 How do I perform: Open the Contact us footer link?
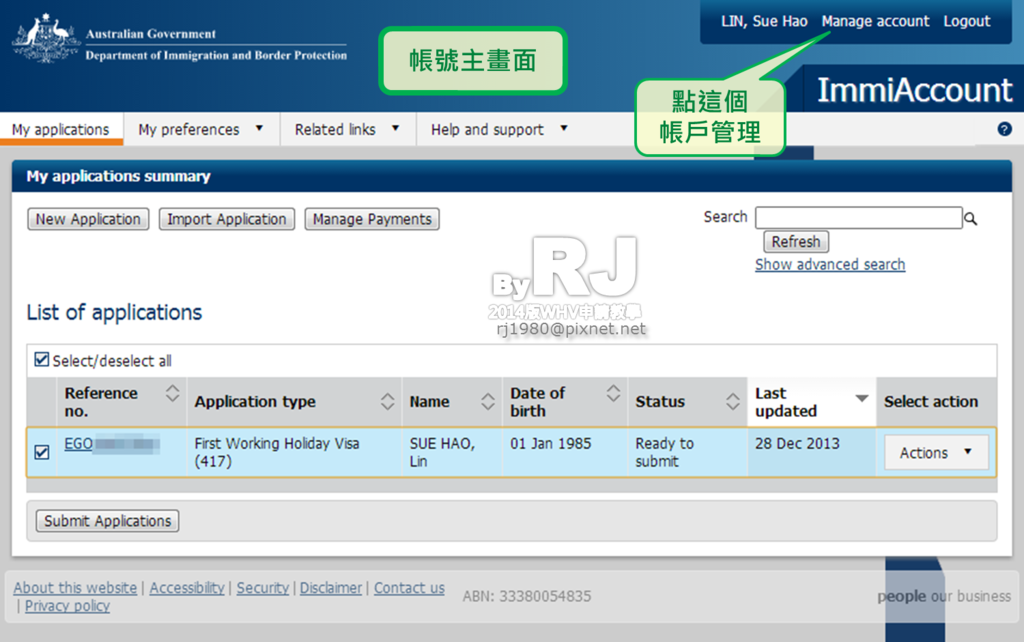pos(409,588)
